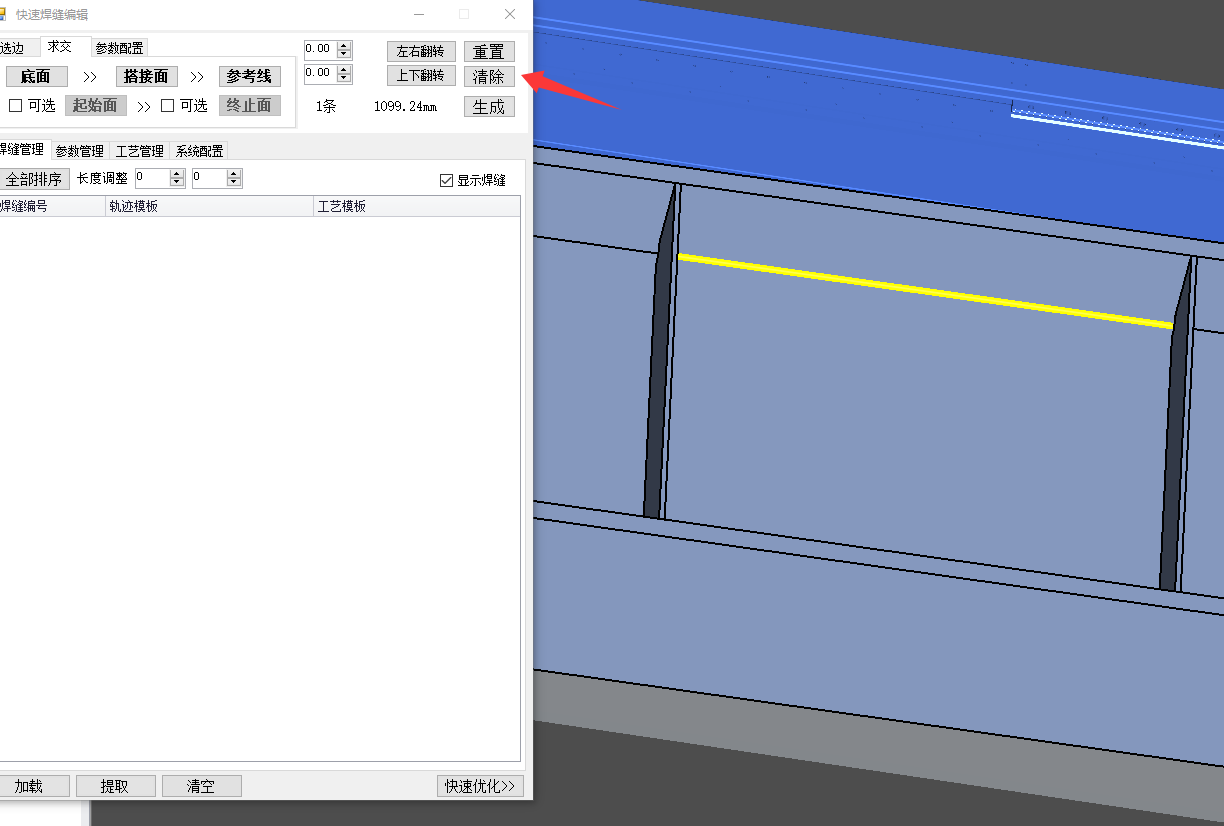Expand the 快速优化>> panel

pyautogui.click(x=480, y=785)
